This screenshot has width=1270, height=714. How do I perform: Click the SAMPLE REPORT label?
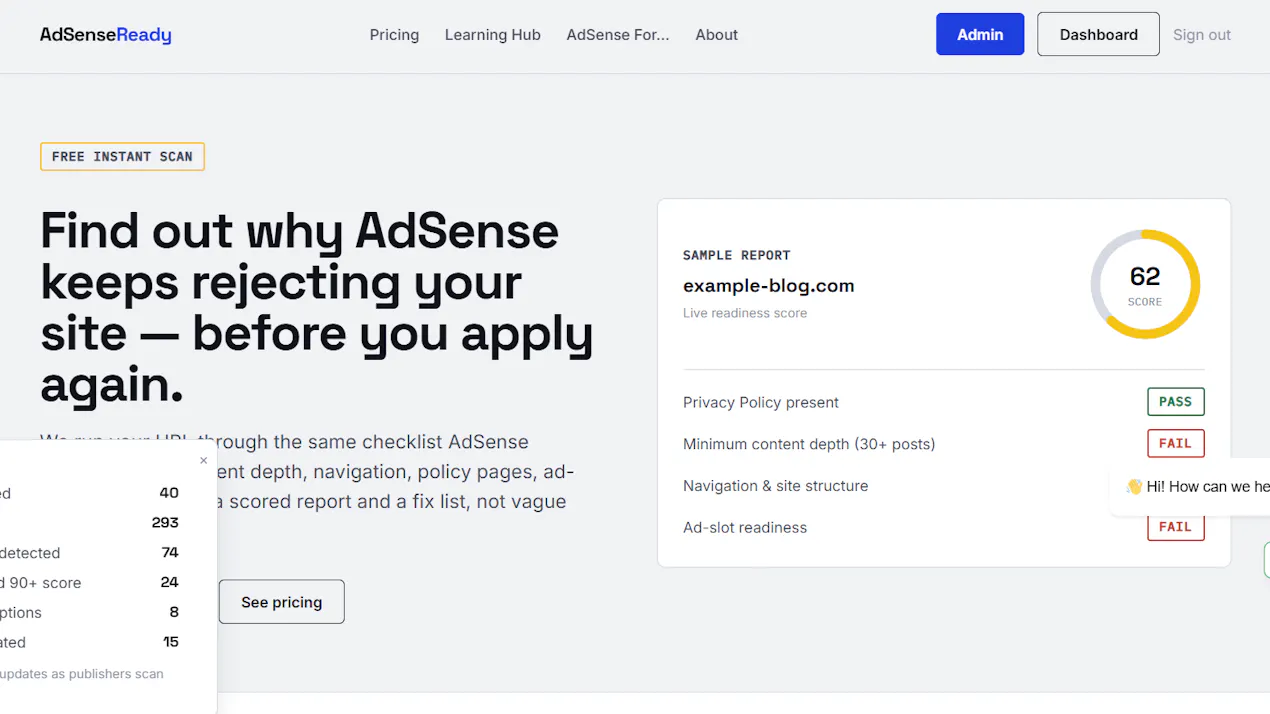tap(736, 255)
